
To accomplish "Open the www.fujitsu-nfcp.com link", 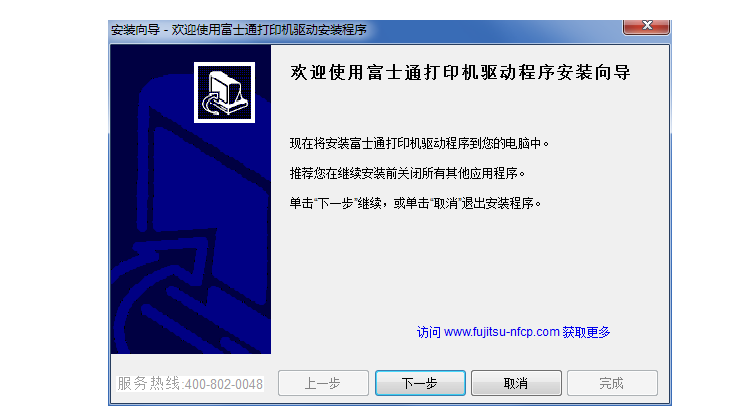I will coord(502,332).
